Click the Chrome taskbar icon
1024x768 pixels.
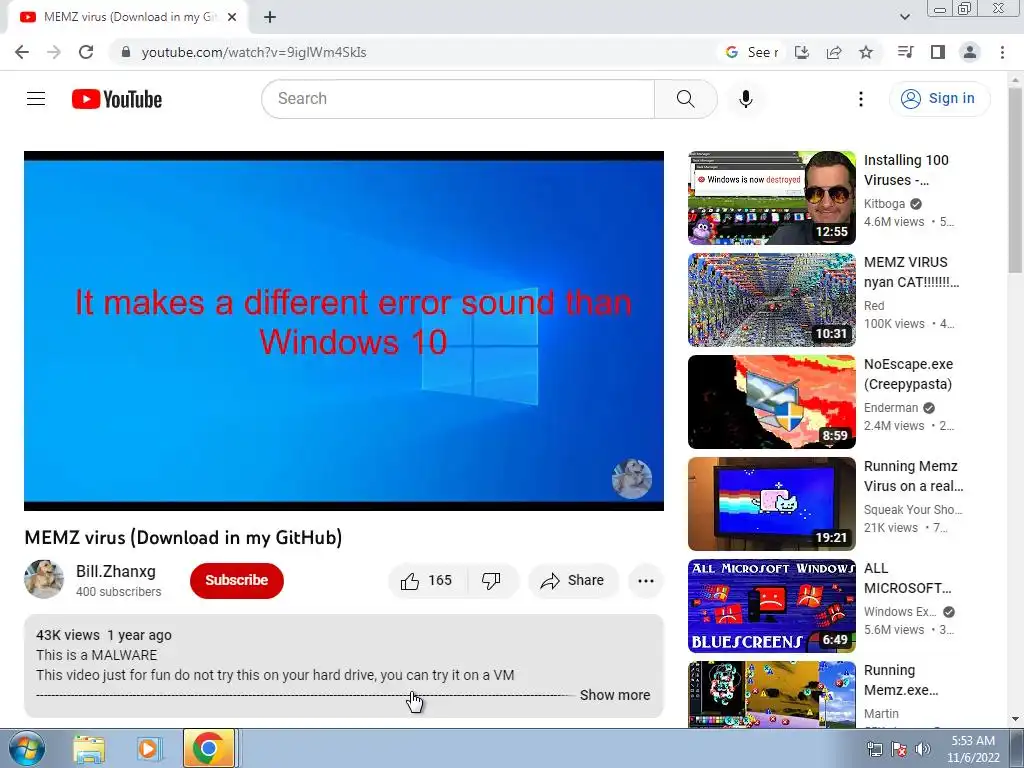[x=209, y=748]
